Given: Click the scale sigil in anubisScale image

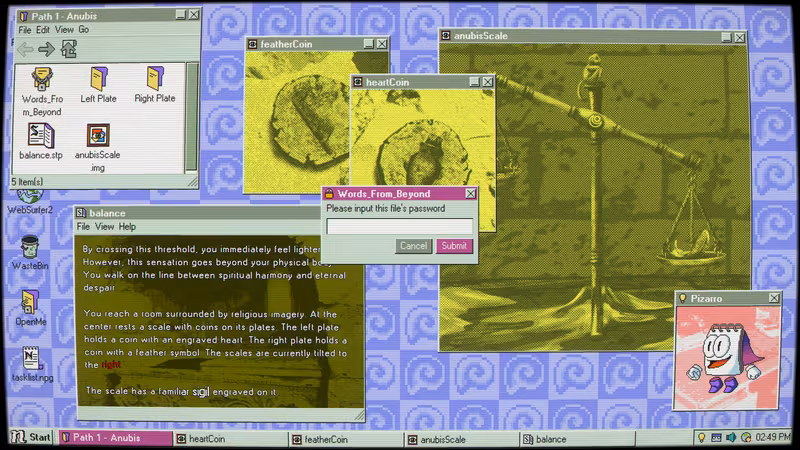Looking at the screenshot, I should (595, 121).
